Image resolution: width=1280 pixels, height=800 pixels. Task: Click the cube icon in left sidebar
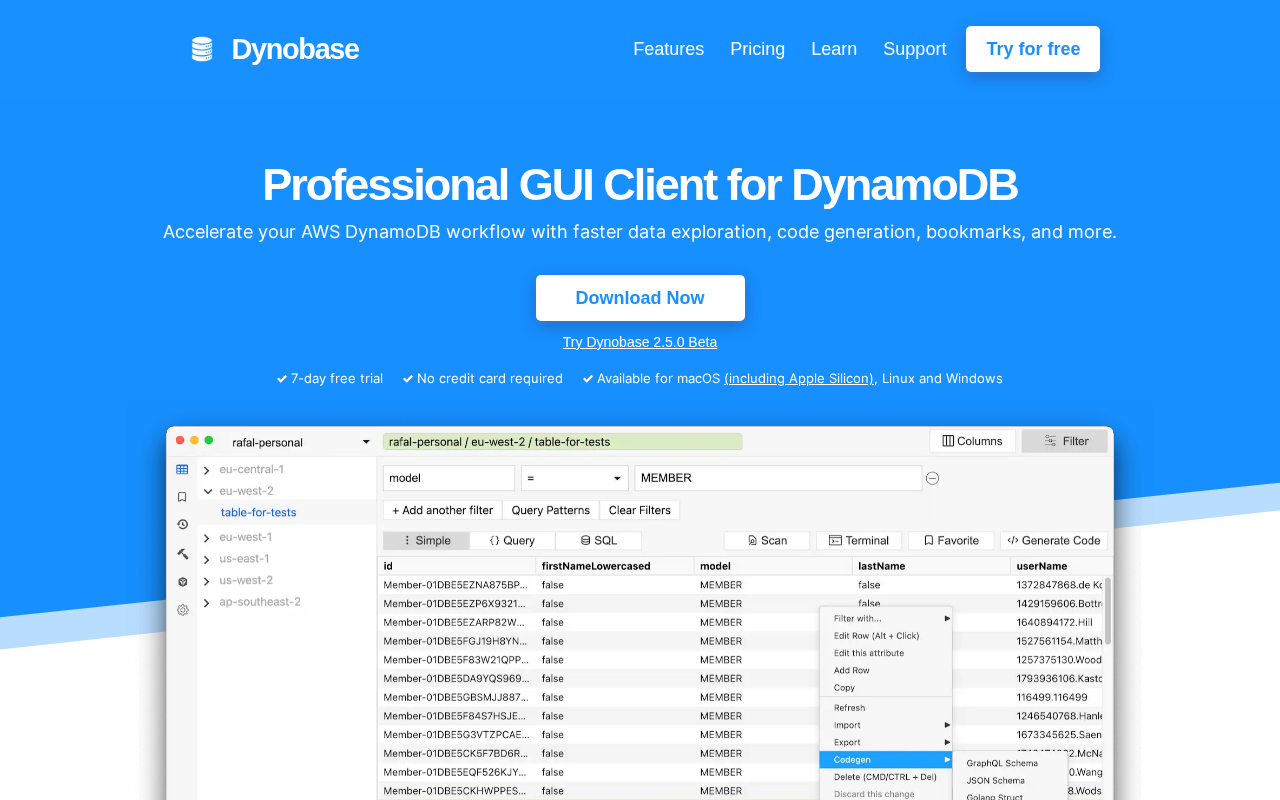coord(182,581)
